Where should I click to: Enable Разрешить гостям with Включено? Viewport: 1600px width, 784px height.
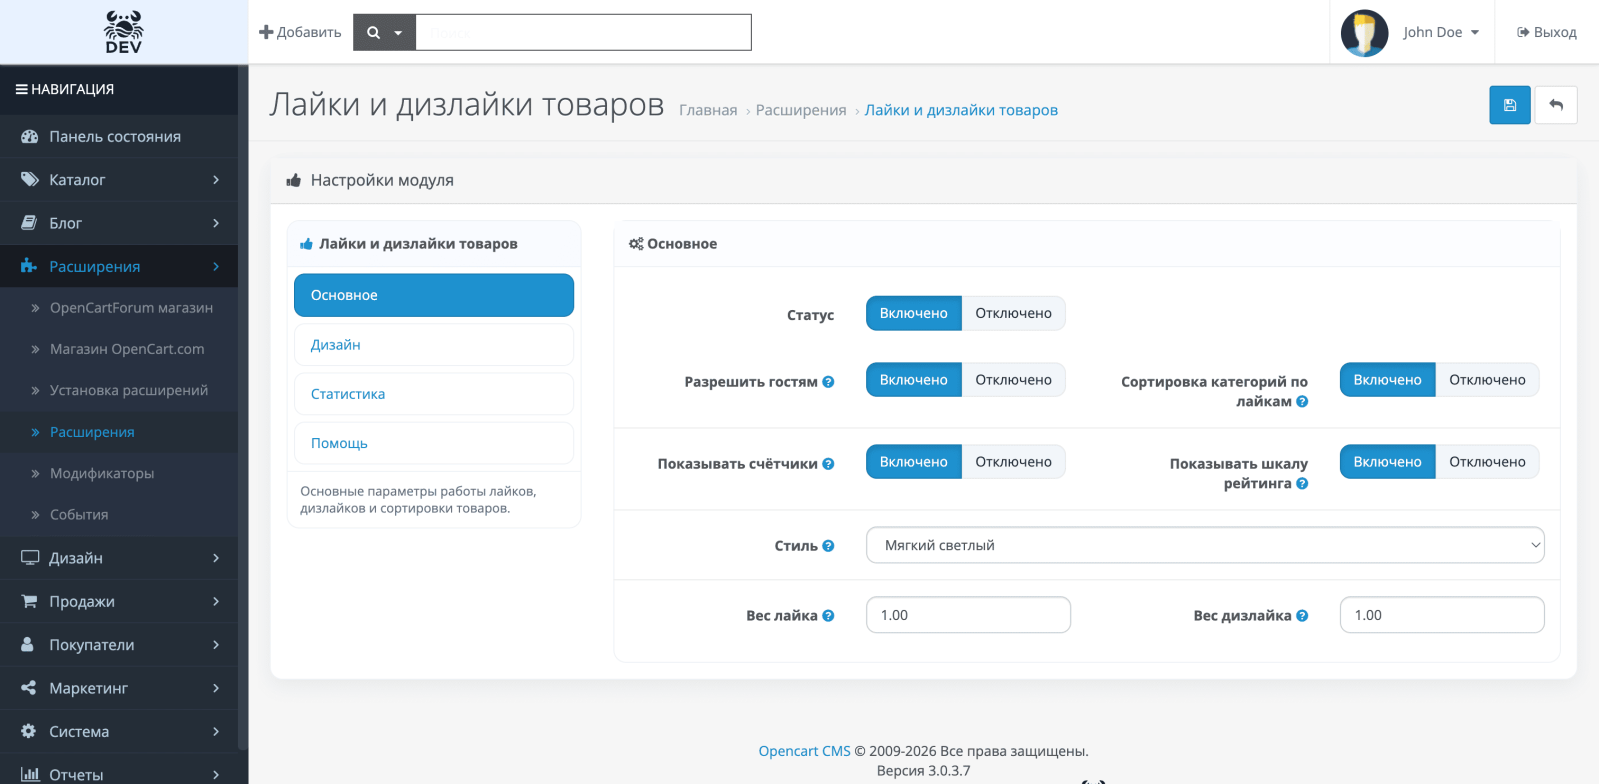pos(914,380)
